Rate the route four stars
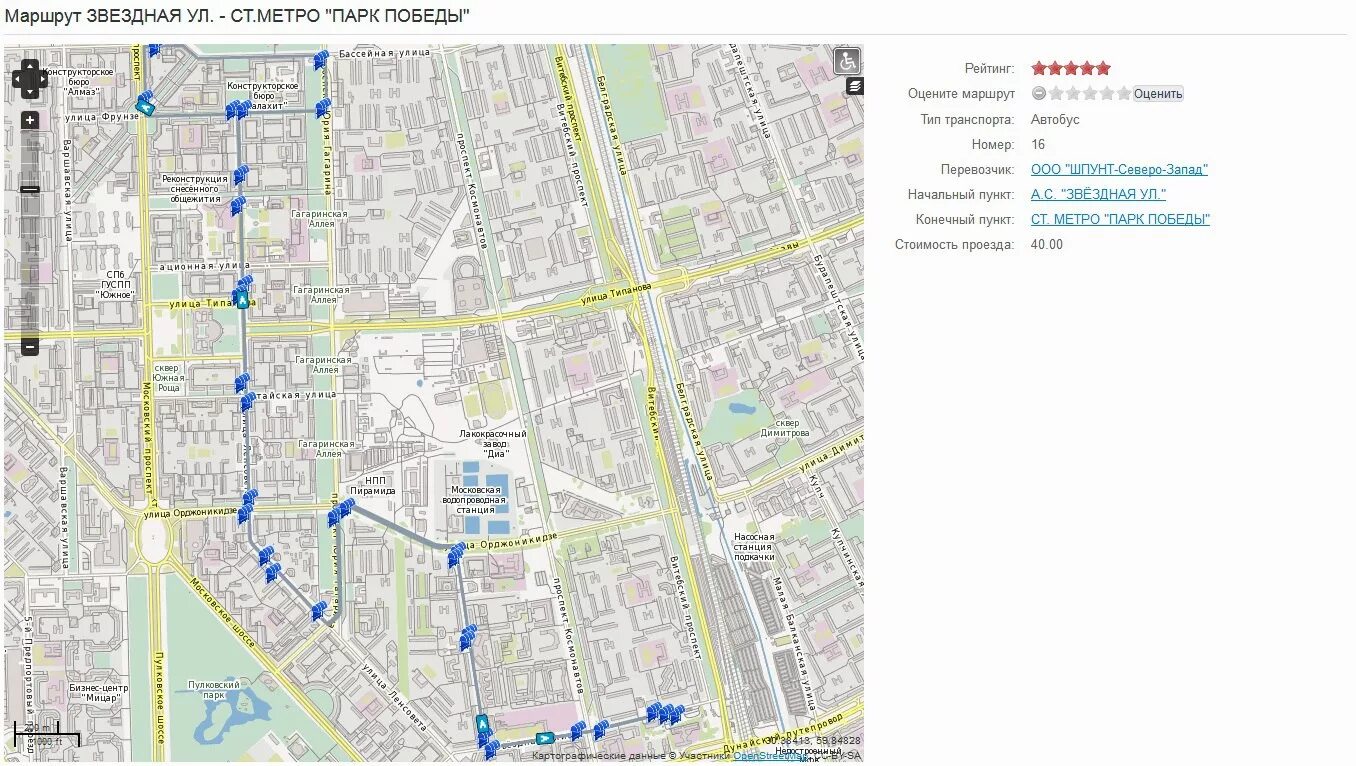The width and height of the screenshot is (1356, 766). [1107, 93]
